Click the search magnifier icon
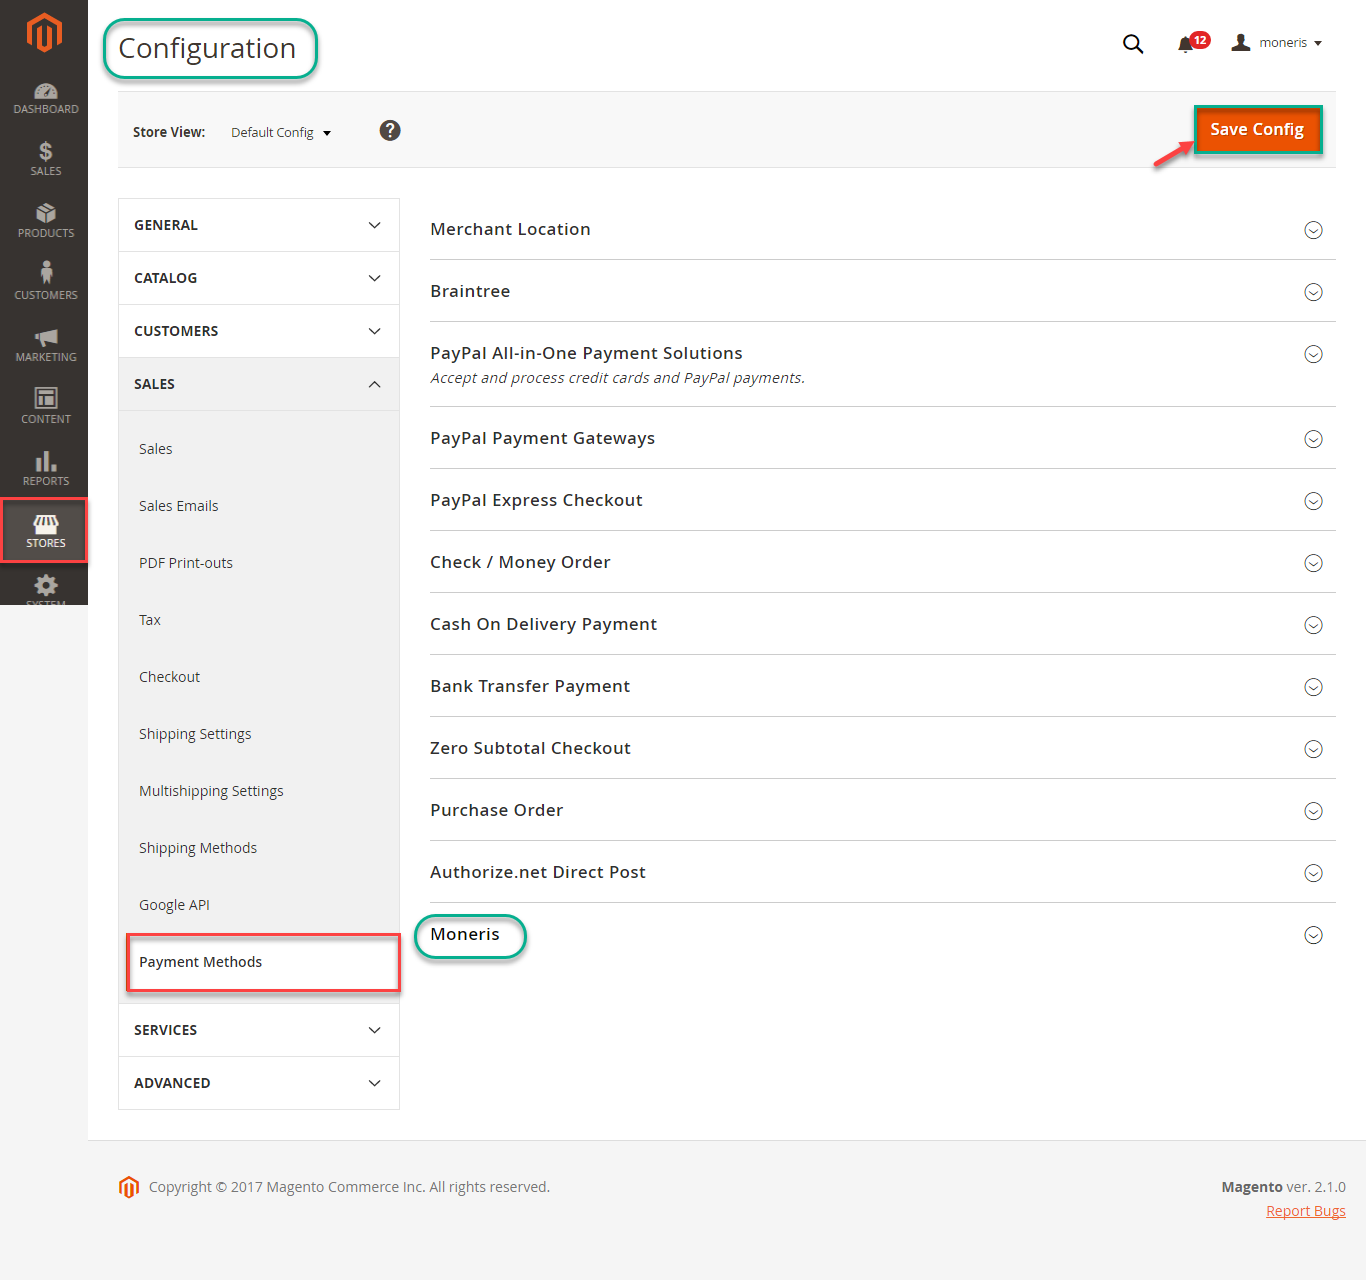 [1132, 44]
